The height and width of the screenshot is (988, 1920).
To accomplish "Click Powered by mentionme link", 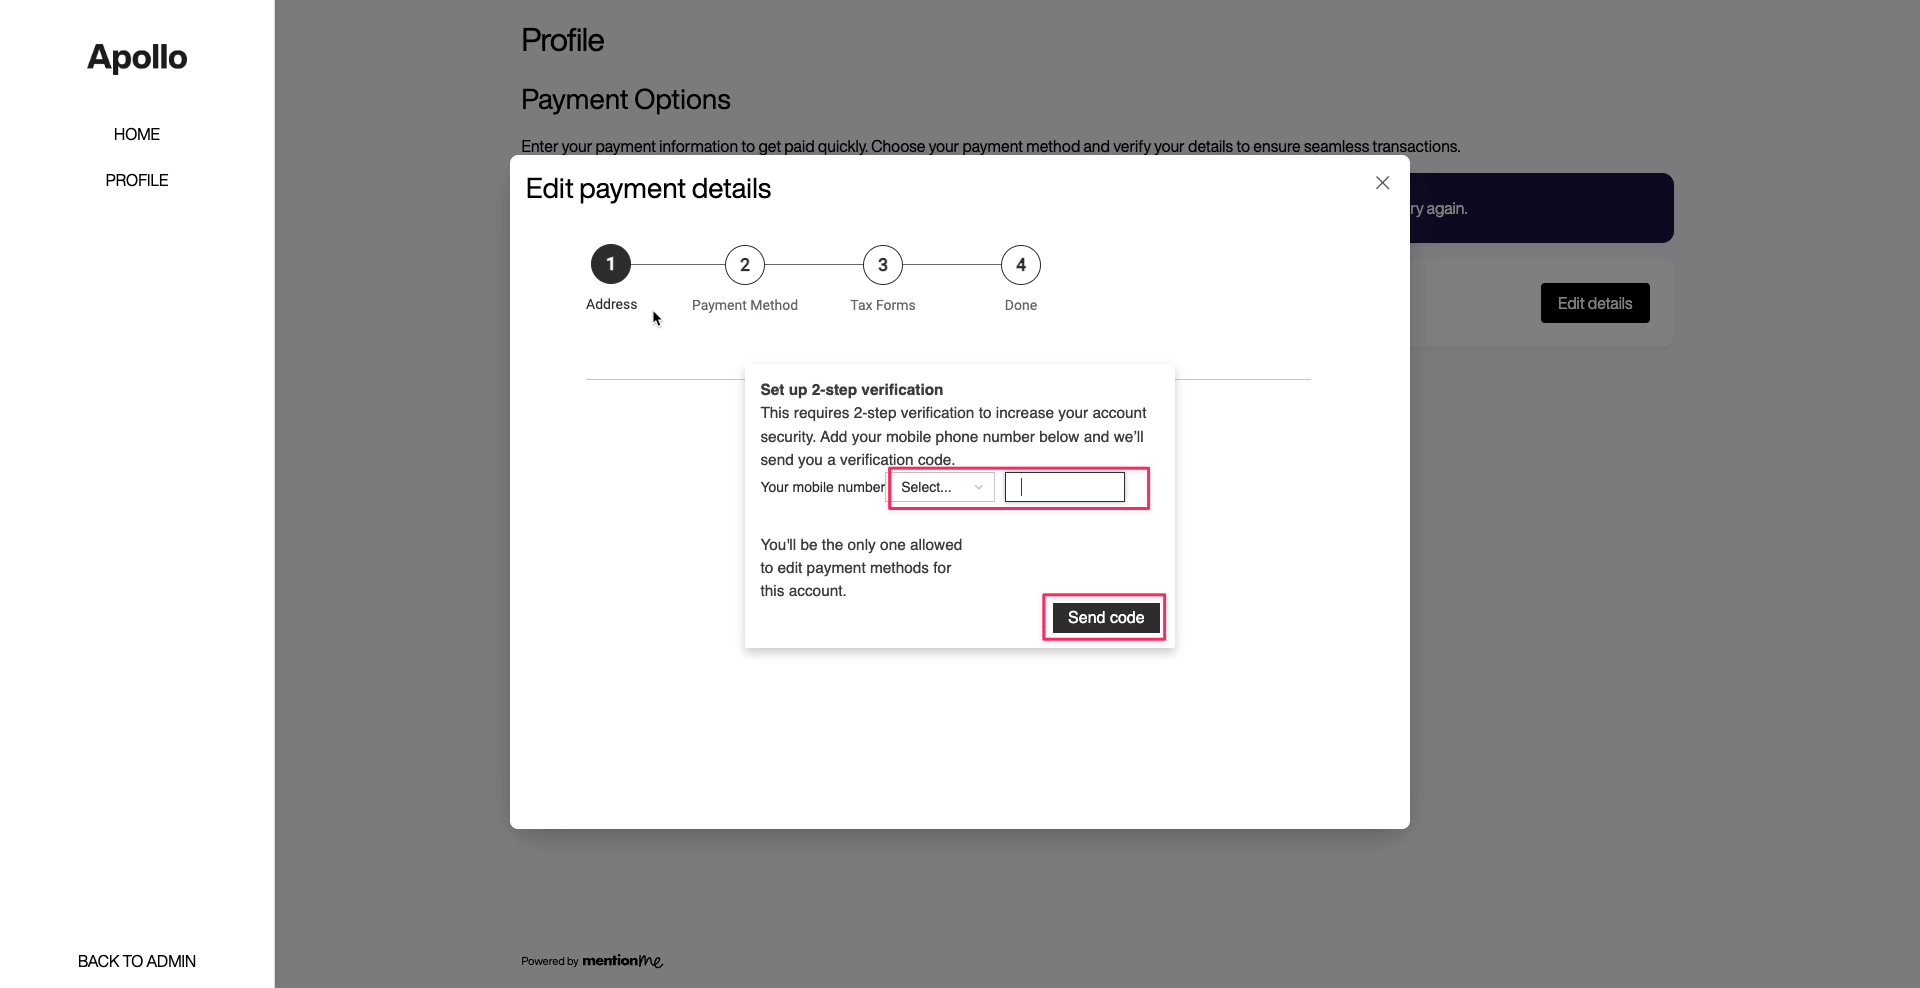I will [591, 960].
